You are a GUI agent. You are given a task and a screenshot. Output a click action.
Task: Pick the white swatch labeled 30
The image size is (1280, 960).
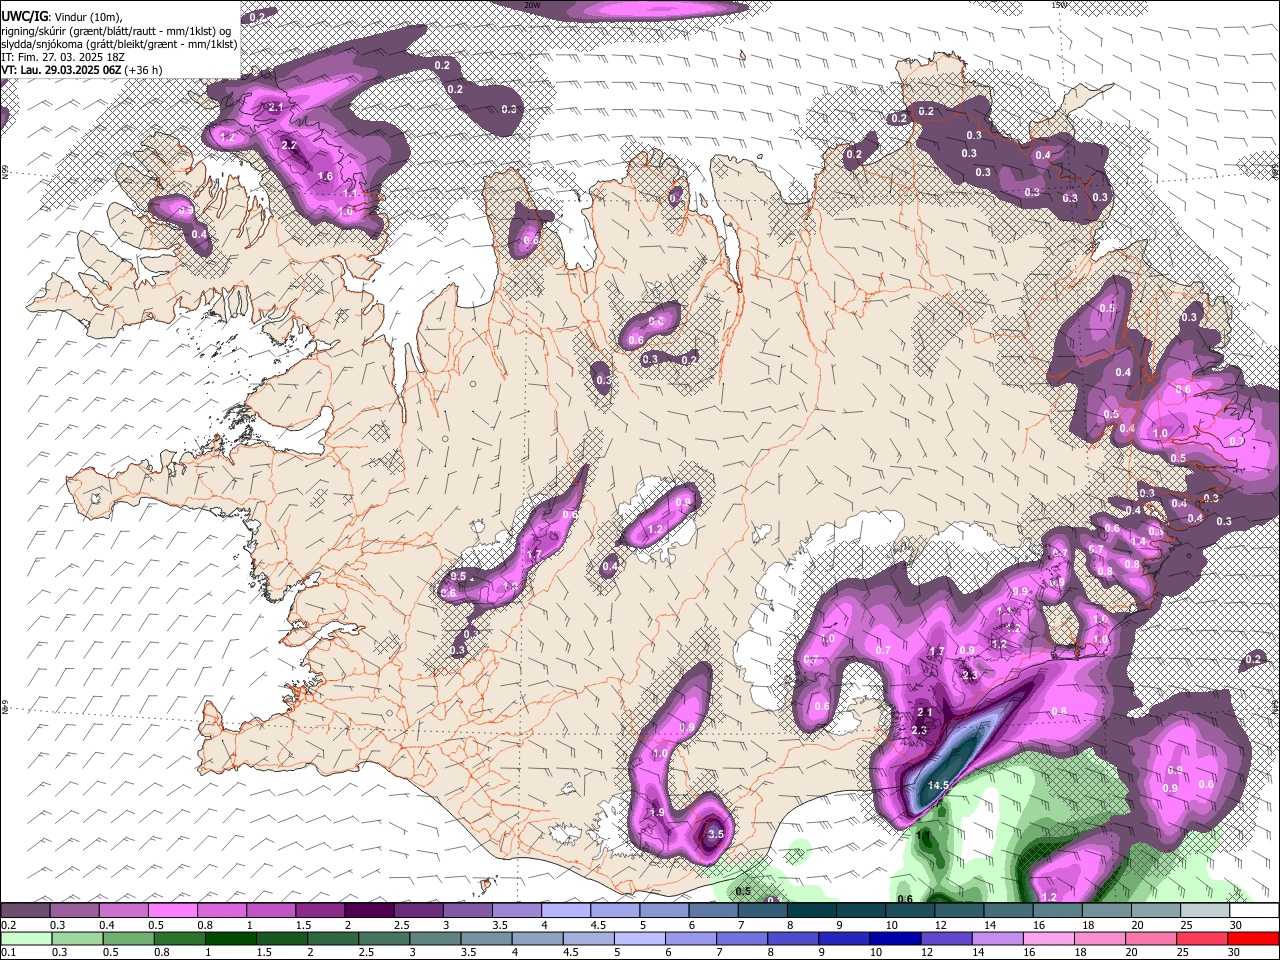click(1254, 910)
